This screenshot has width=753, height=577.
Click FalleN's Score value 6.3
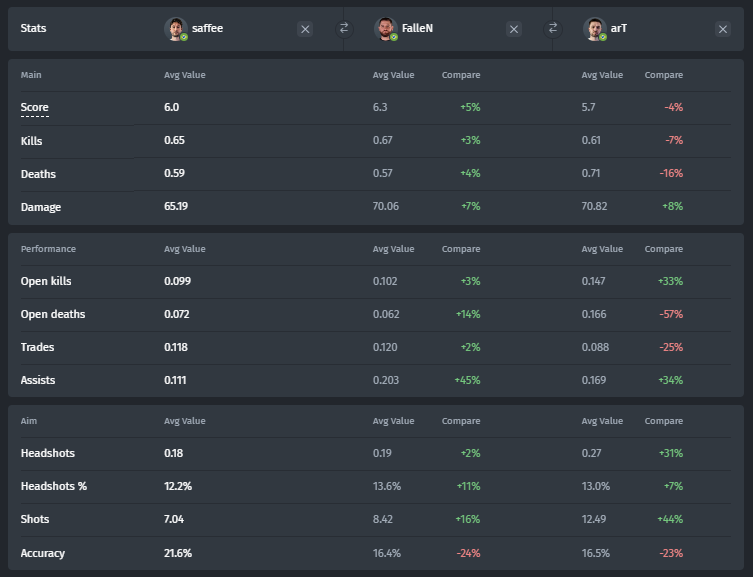[380, 107]
